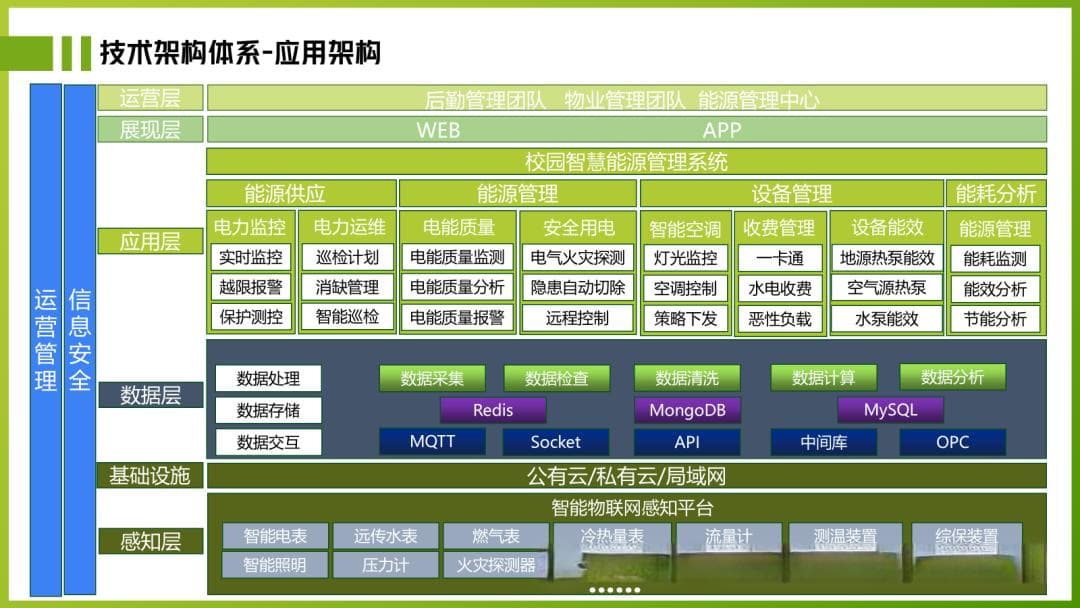
Task: Click the 公有云/私有云/局域网 bar
Action: pos(626,476)
